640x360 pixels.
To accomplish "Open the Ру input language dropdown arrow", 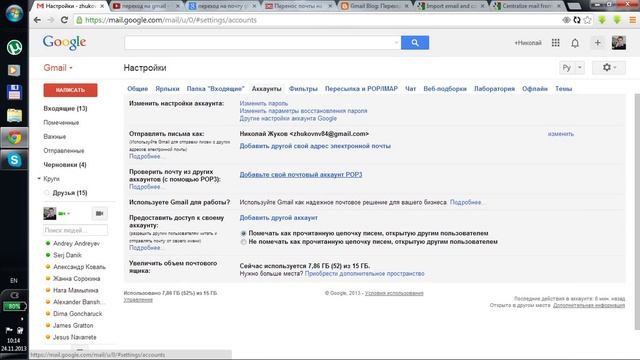I will [580, 67].
